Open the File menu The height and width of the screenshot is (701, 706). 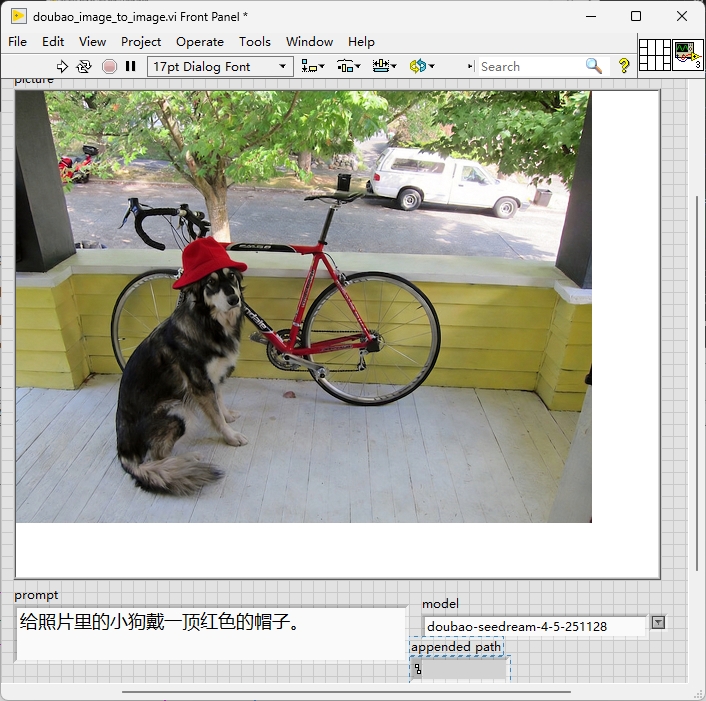tap(18, 41)
